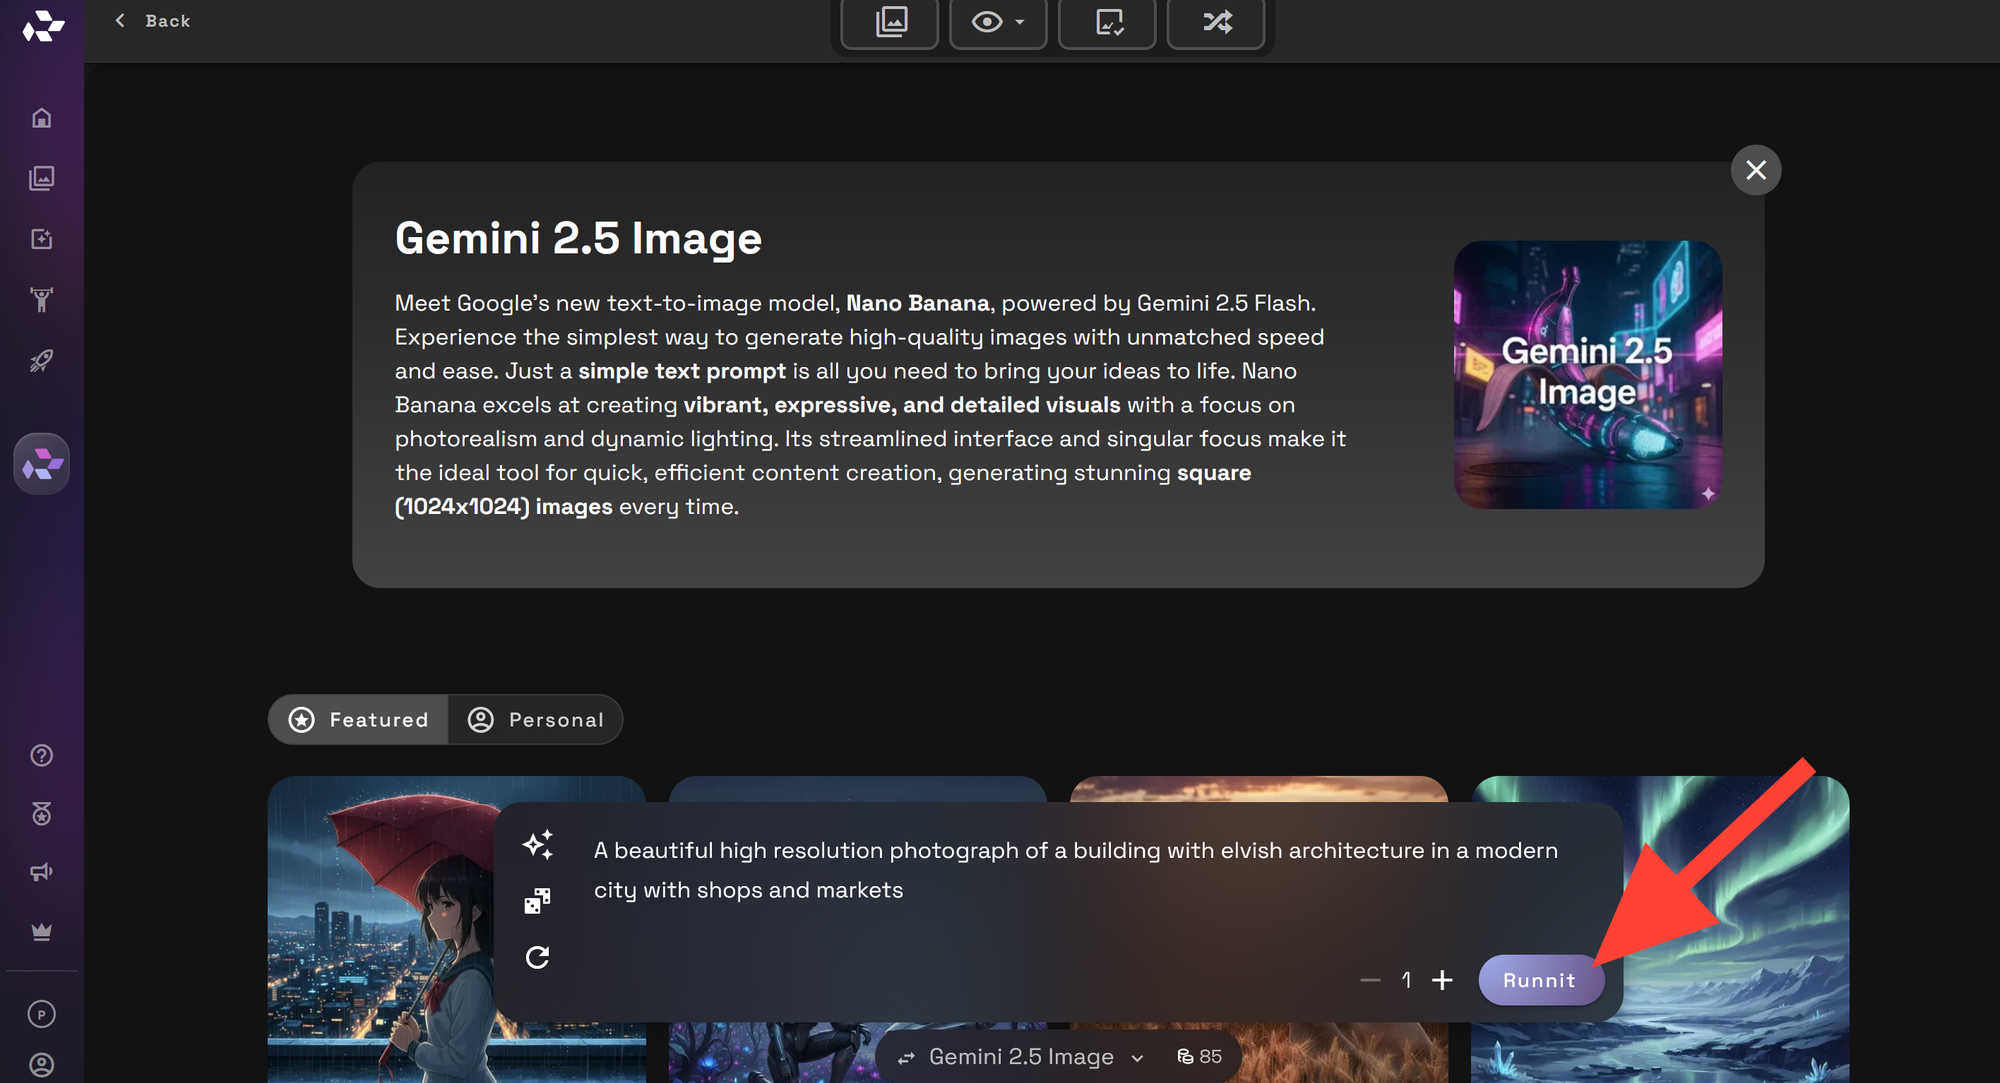Select the shuffle icon in the top toolbar
This screenshot has height=1083, width=2000.
click(x=1216, y=23)
